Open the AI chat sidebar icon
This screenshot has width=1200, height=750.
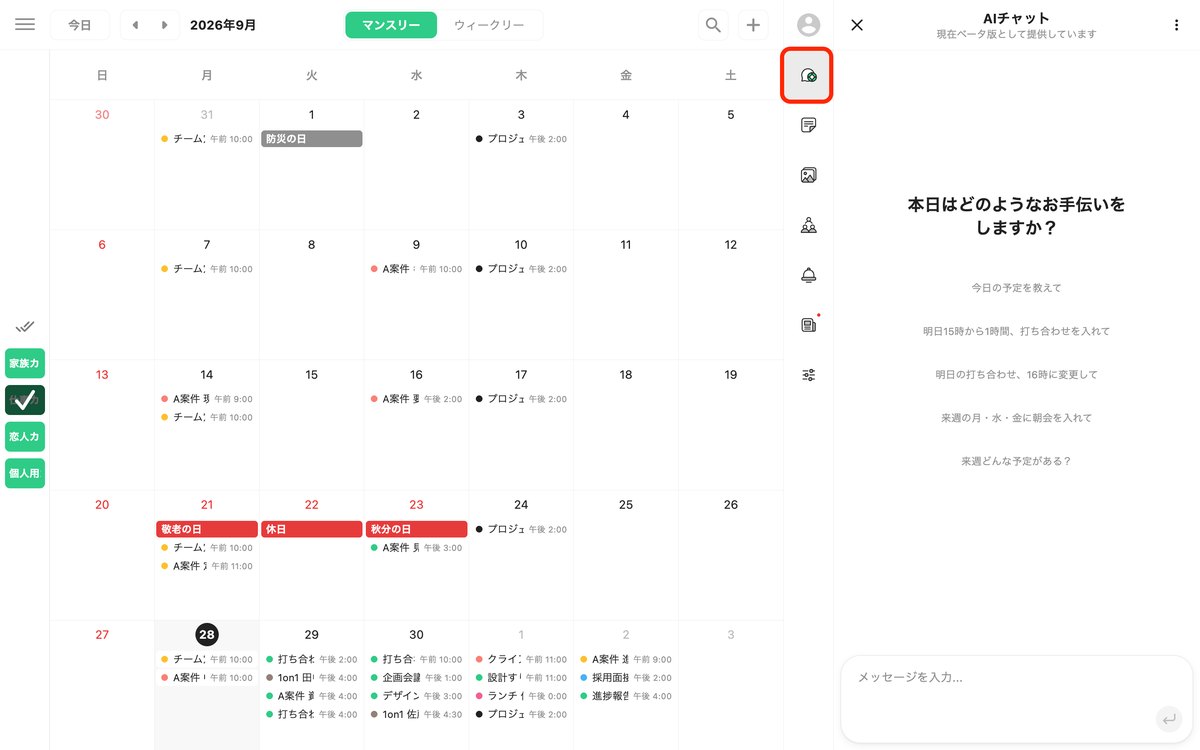coord(808,75)
